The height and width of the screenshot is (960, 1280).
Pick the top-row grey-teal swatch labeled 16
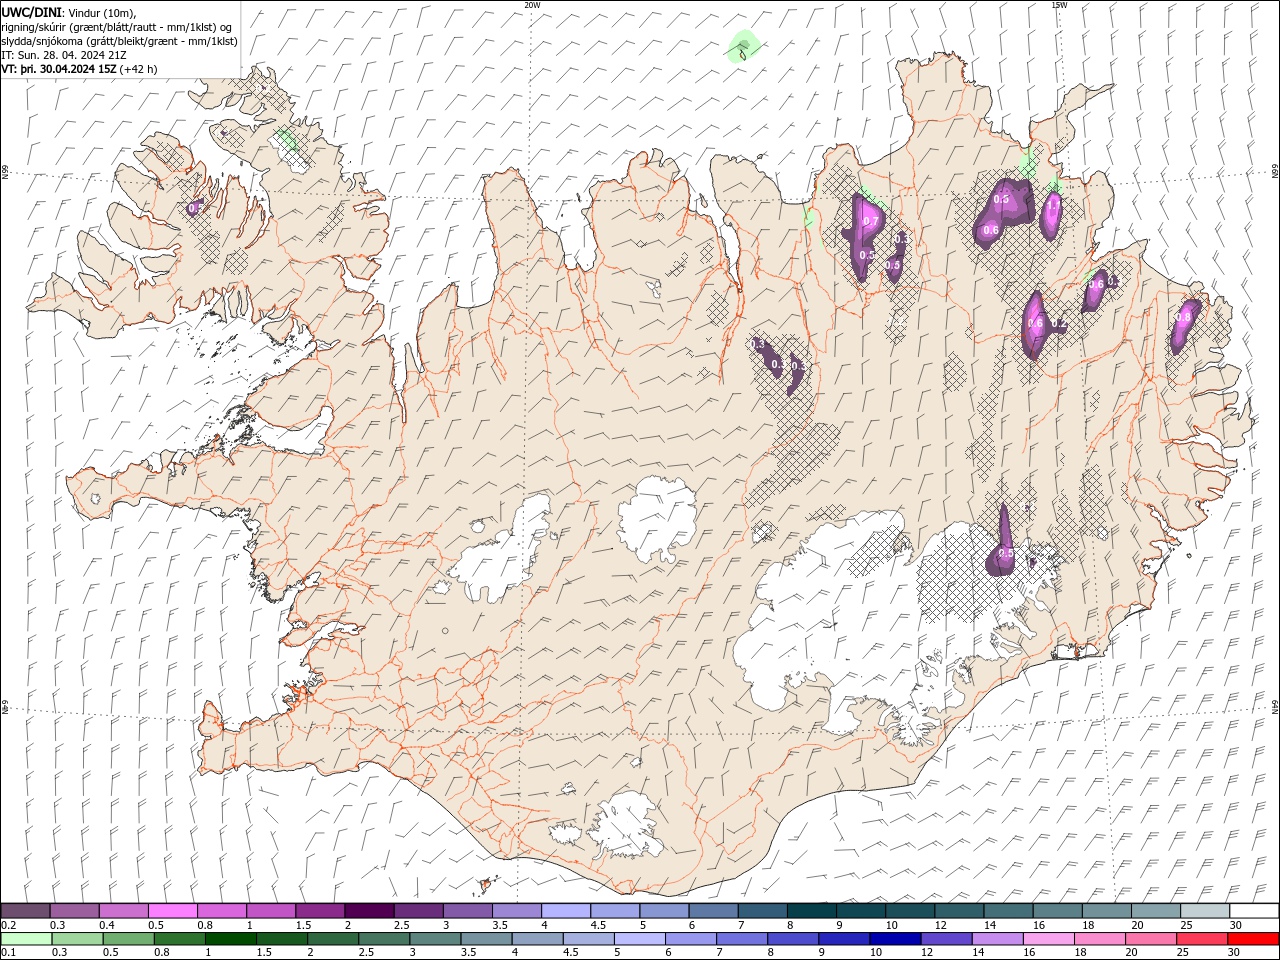point(1057,911)
